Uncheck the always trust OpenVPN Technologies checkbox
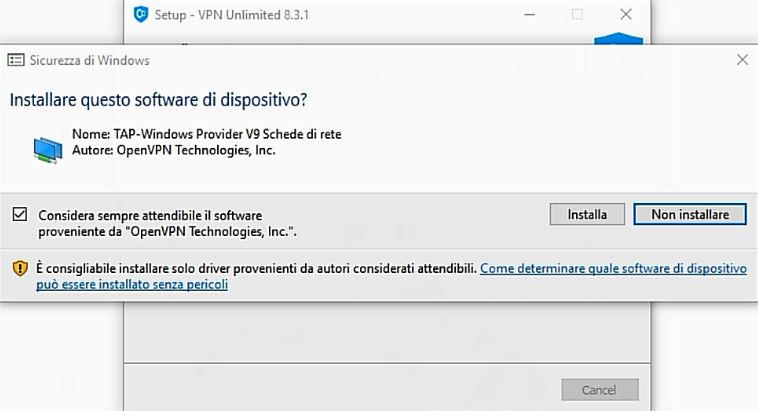Viewport: 758px width, 411px height. 19,214
